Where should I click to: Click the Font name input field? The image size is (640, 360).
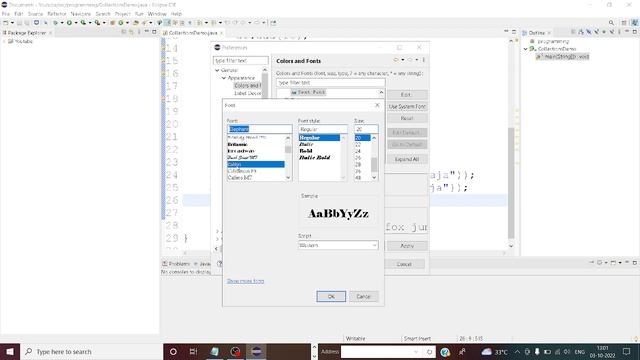click(259, 129)
